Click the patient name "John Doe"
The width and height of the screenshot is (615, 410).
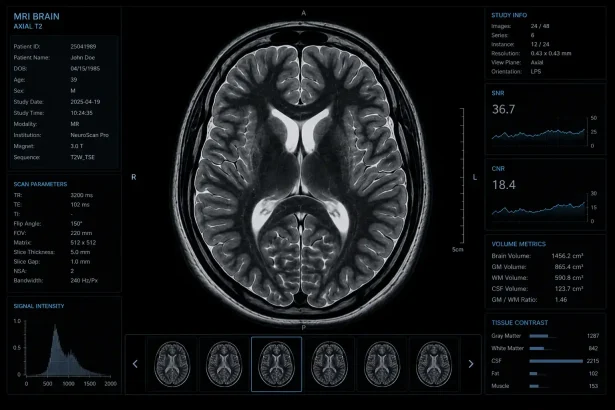point(83,57)
